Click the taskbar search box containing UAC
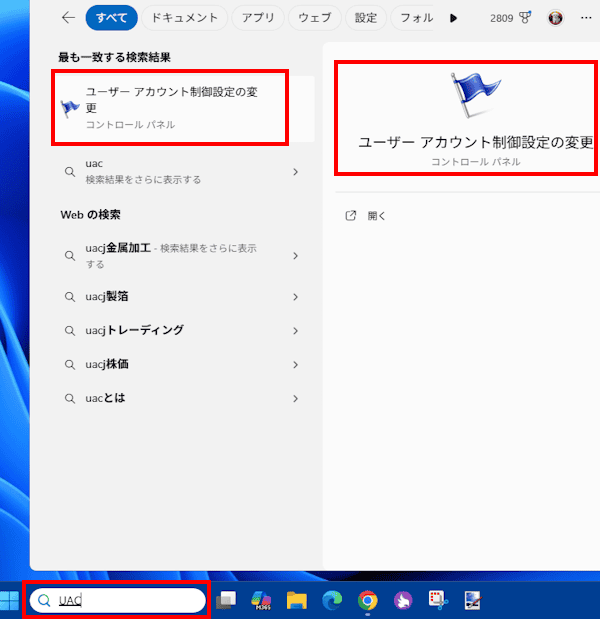600x619 pixels. 117,600
